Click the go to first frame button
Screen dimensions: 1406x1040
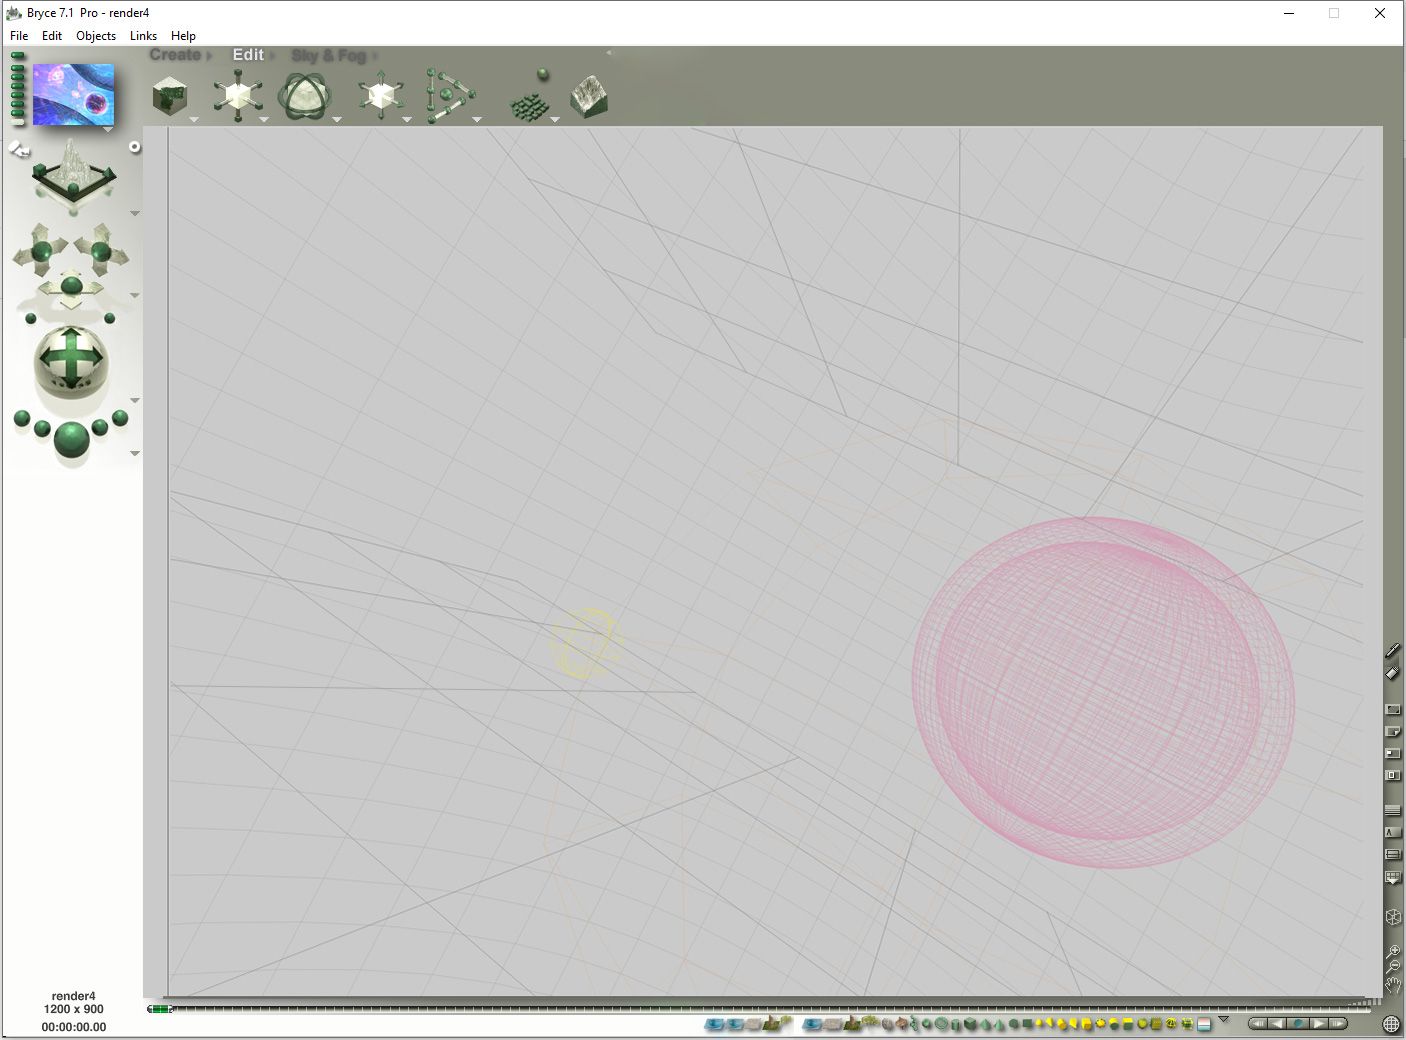[1258, 1023]
